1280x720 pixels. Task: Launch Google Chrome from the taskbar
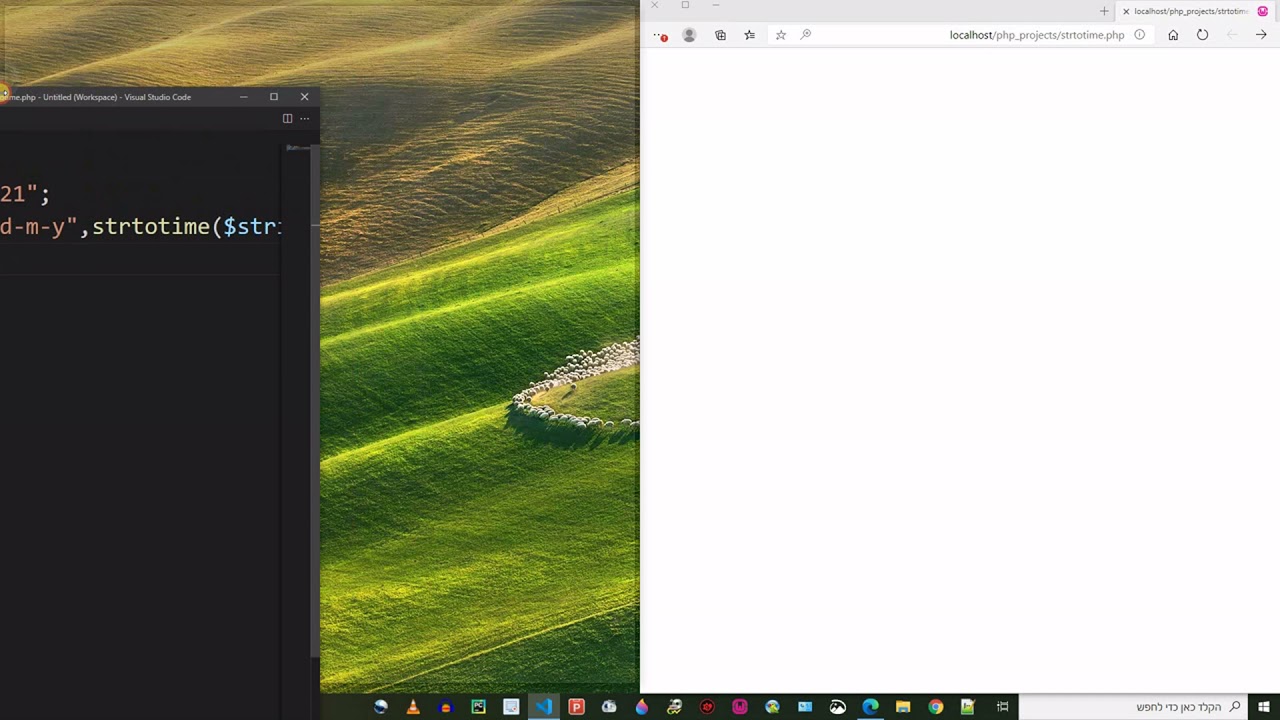935,707
